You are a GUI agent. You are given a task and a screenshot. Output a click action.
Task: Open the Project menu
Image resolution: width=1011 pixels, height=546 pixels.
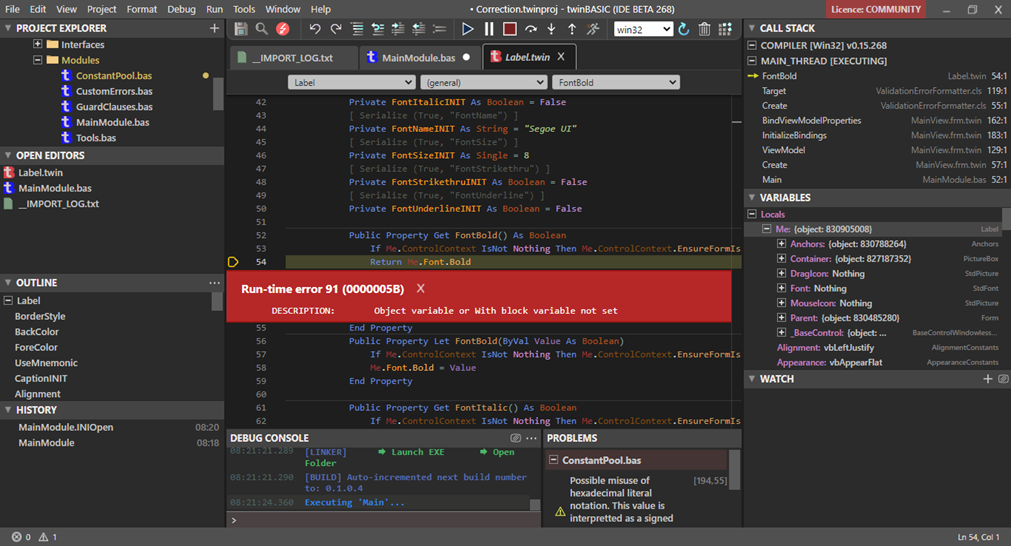click(x=102, y=9)
